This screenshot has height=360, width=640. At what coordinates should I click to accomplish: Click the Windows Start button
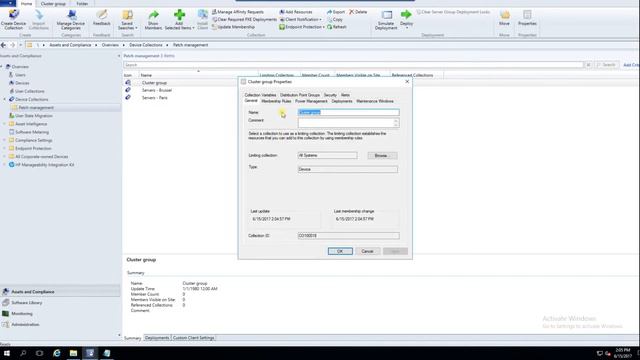(x=7, y=353)
